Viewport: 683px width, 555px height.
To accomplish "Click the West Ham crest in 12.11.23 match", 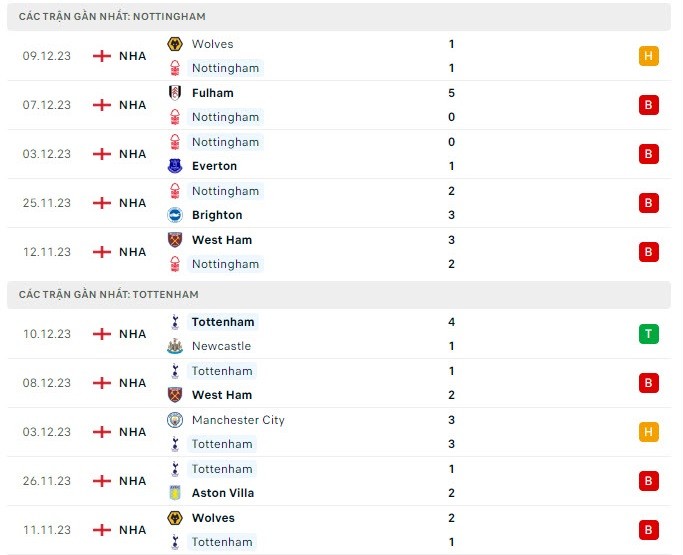I will point(176,240).
